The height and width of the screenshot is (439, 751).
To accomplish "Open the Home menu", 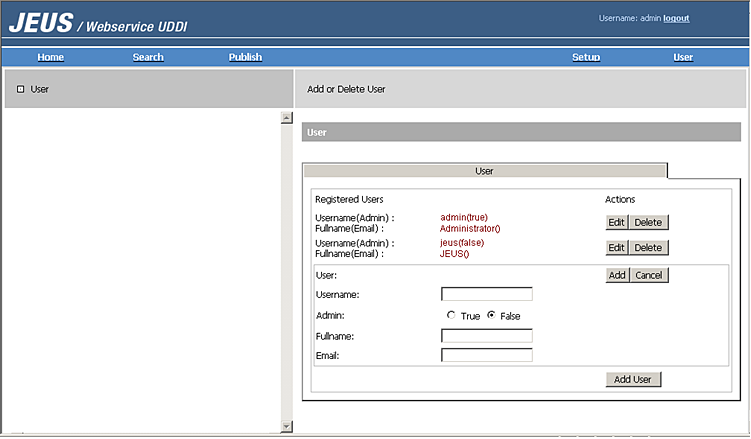I will pos(50,57).
